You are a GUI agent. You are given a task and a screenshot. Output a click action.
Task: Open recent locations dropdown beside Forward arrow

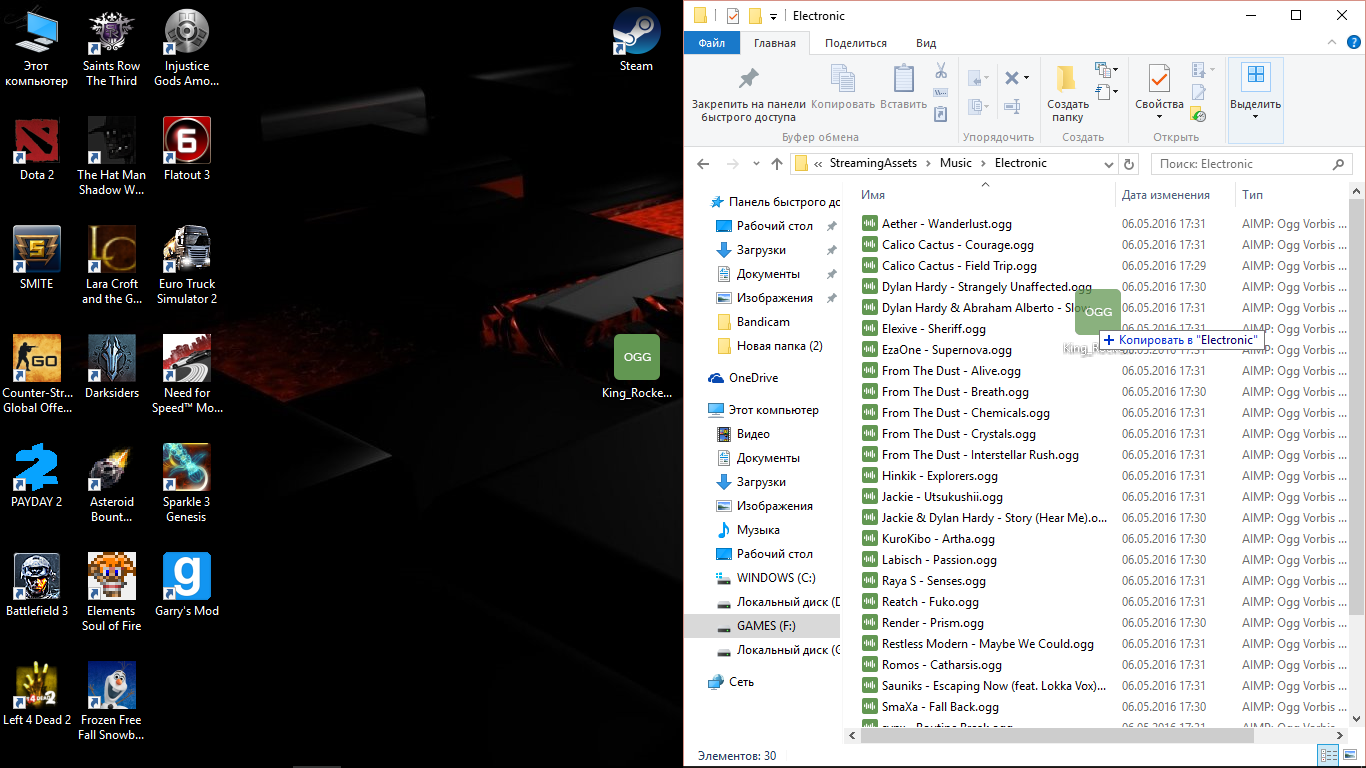pyautogui.click(x=755, y=165)
